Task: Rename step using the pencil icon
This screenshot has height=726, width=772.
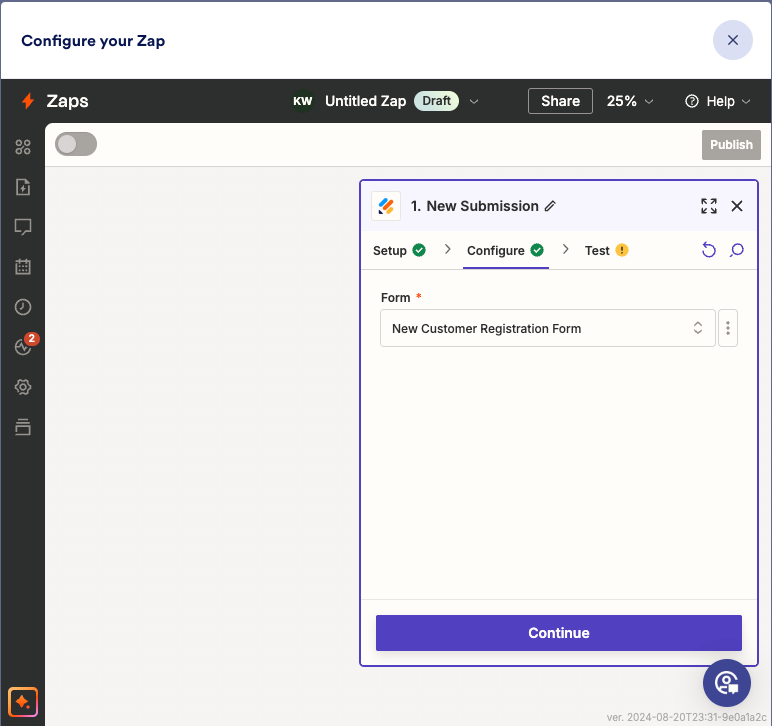Action: pos(550,206)
